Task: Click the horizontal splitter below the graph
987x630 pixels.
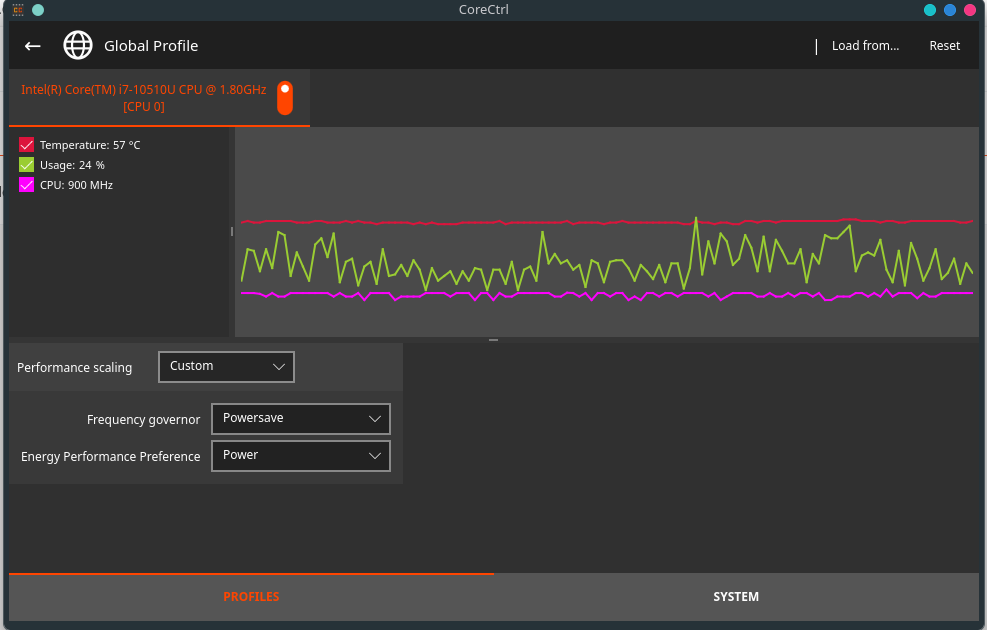Action: pyautogui.click(x=494, y=340)
